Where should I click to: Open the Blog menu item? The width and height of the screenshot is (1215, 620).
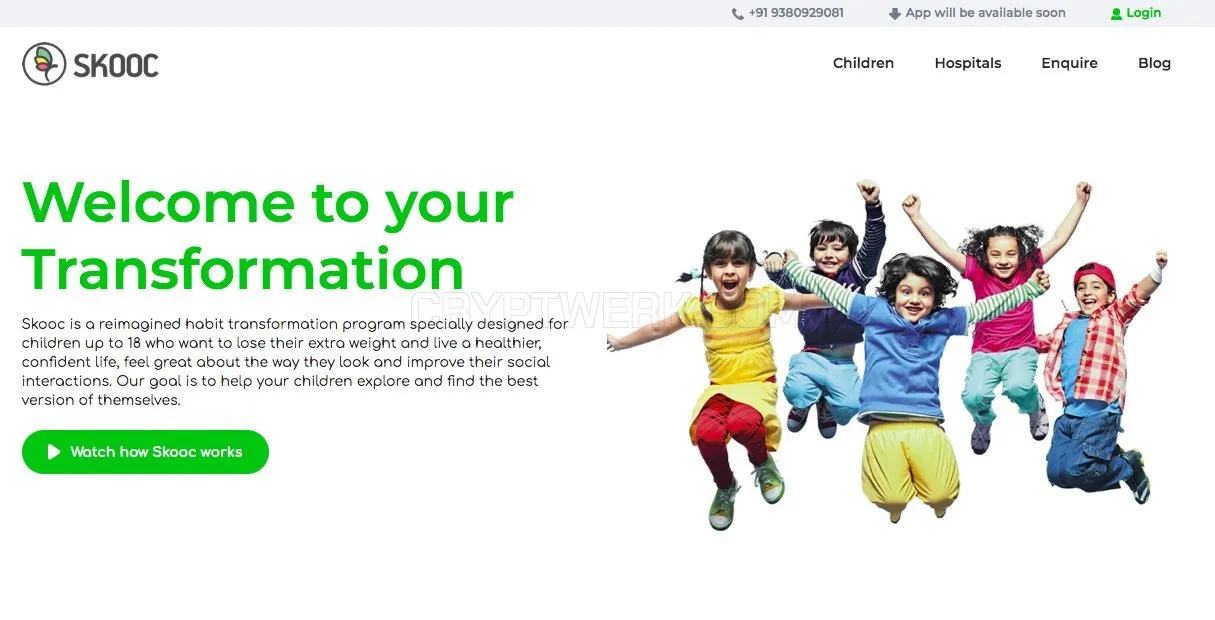[1154, 63]
